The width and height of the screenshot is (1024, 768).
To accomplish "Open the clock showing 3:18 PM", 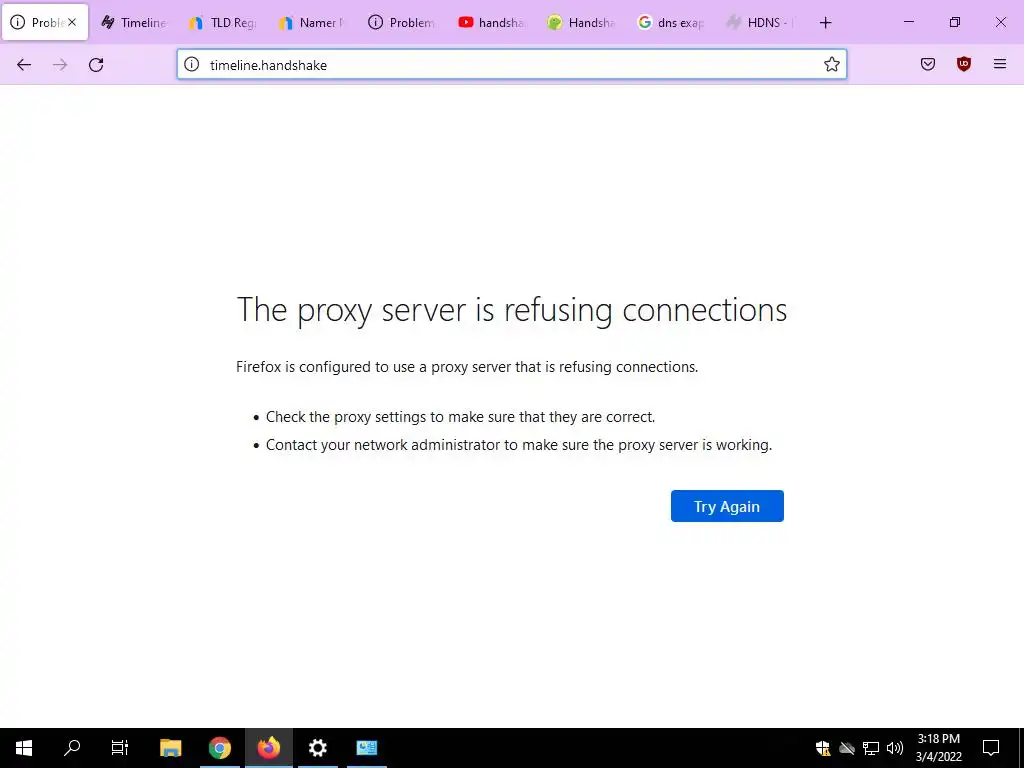I will tap(938, 748).
